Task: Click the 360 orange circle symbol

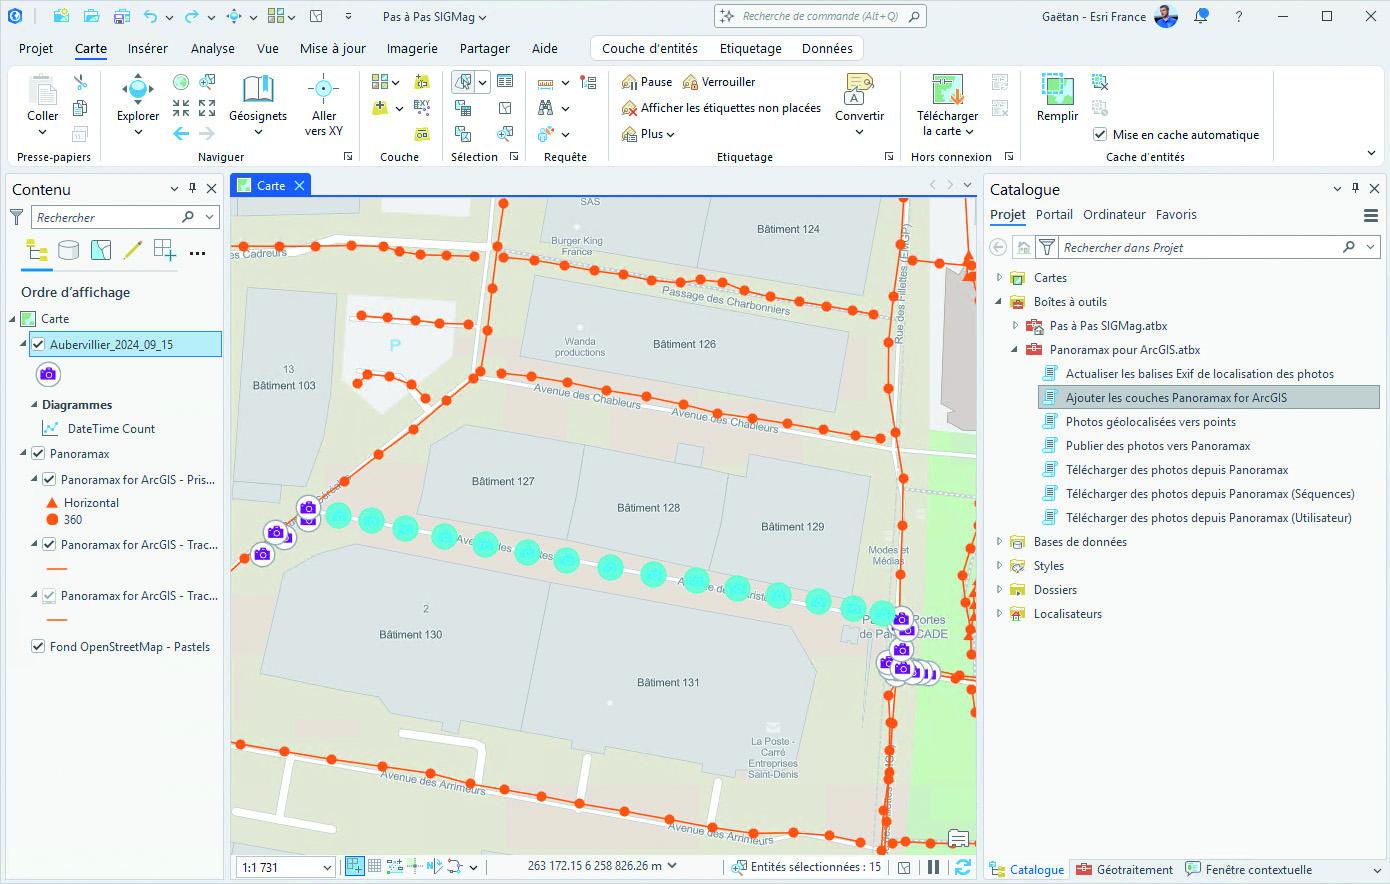Action: [52, 520]
